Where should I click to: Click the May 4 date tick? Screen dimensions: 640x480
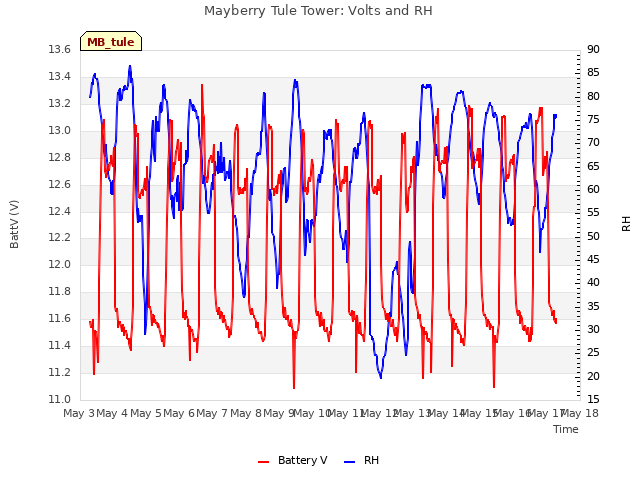pos(112,413)
